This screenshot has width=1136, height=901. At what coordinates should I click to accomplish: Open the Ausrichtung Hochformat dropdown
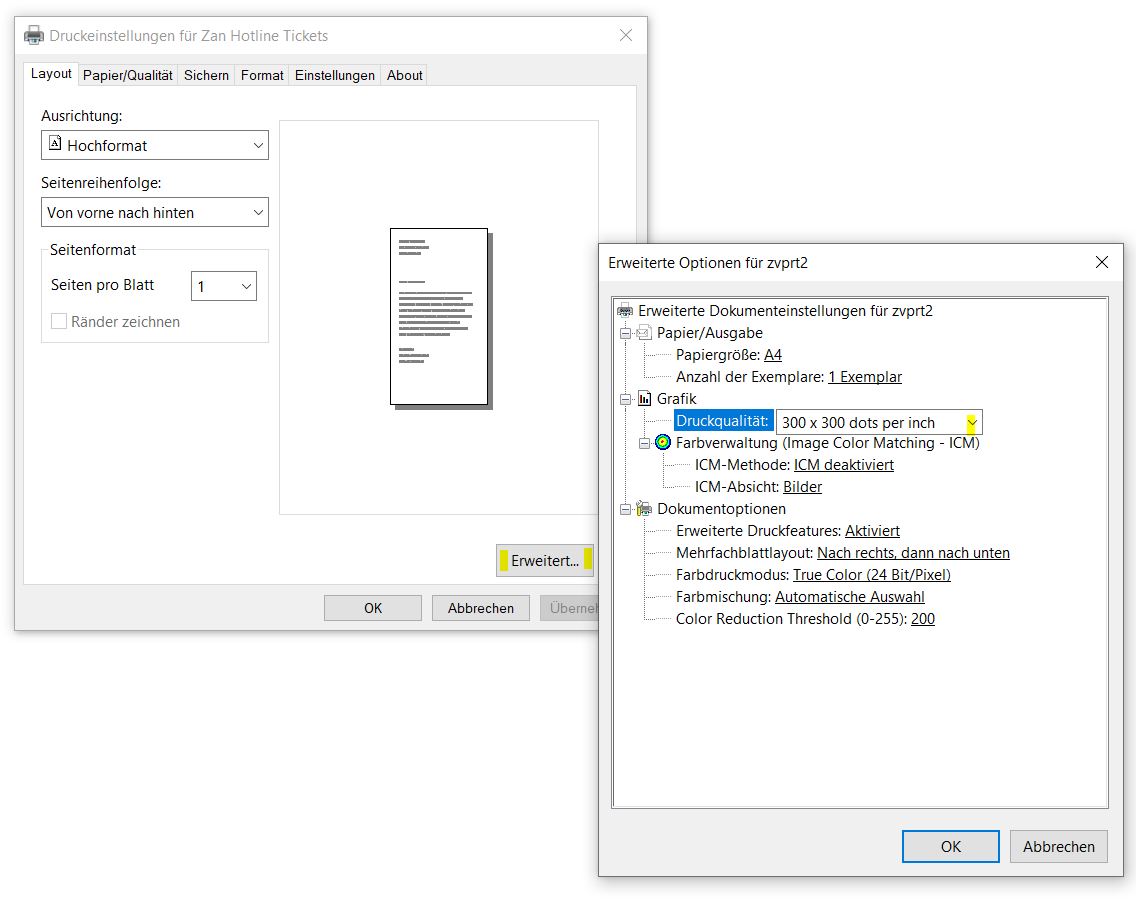click(155, 145)
